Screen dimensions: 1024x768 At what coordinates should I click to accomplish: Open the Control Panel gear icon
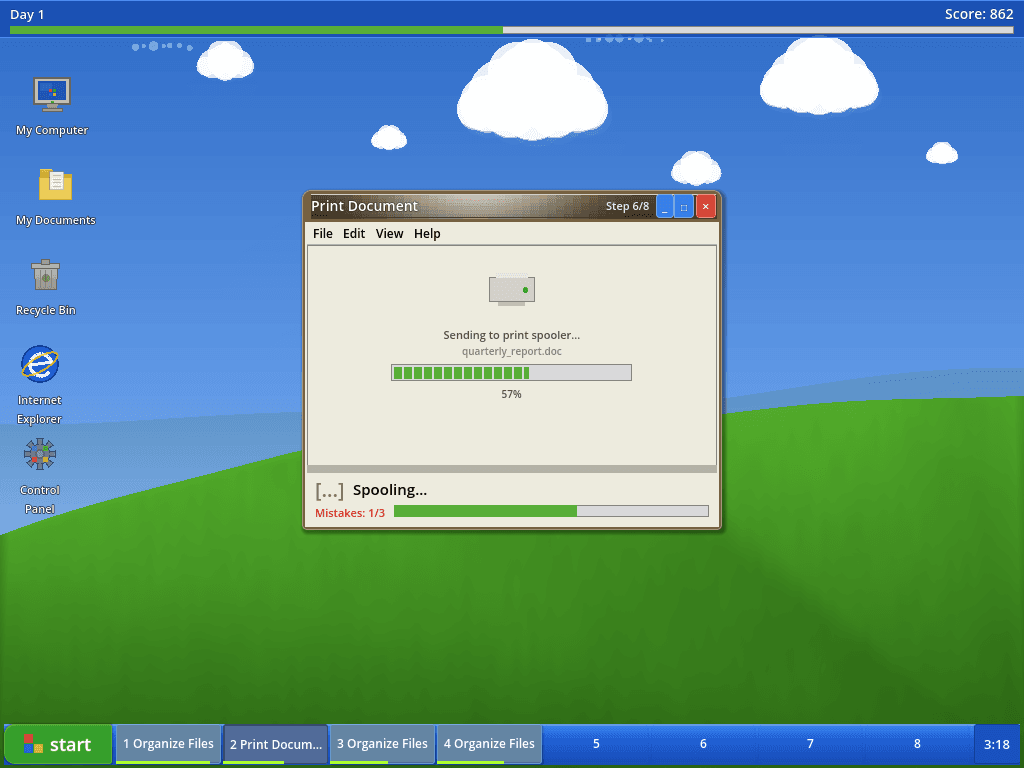(40, 455)
